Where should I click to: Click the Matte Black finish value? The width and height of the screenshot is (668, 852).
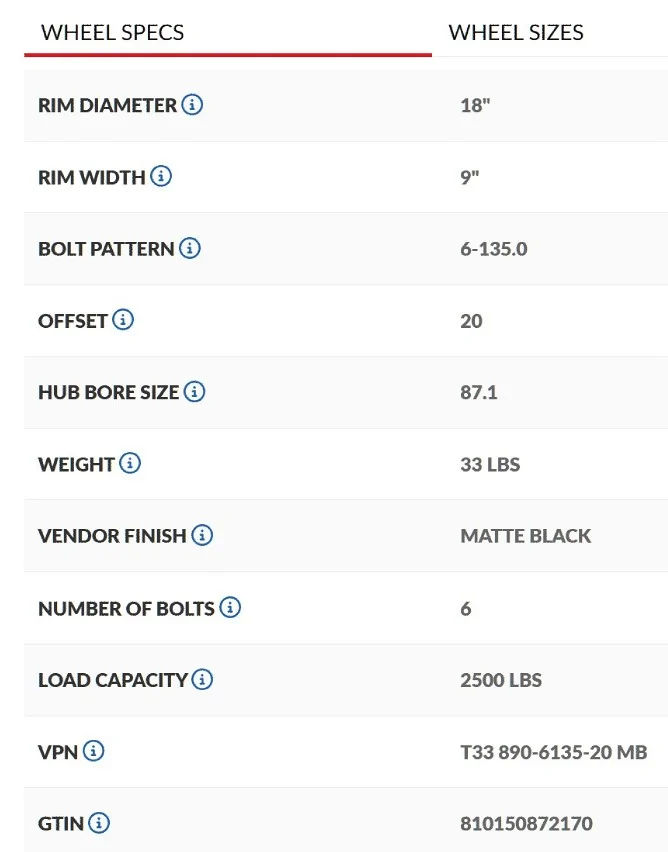(525, 536)
